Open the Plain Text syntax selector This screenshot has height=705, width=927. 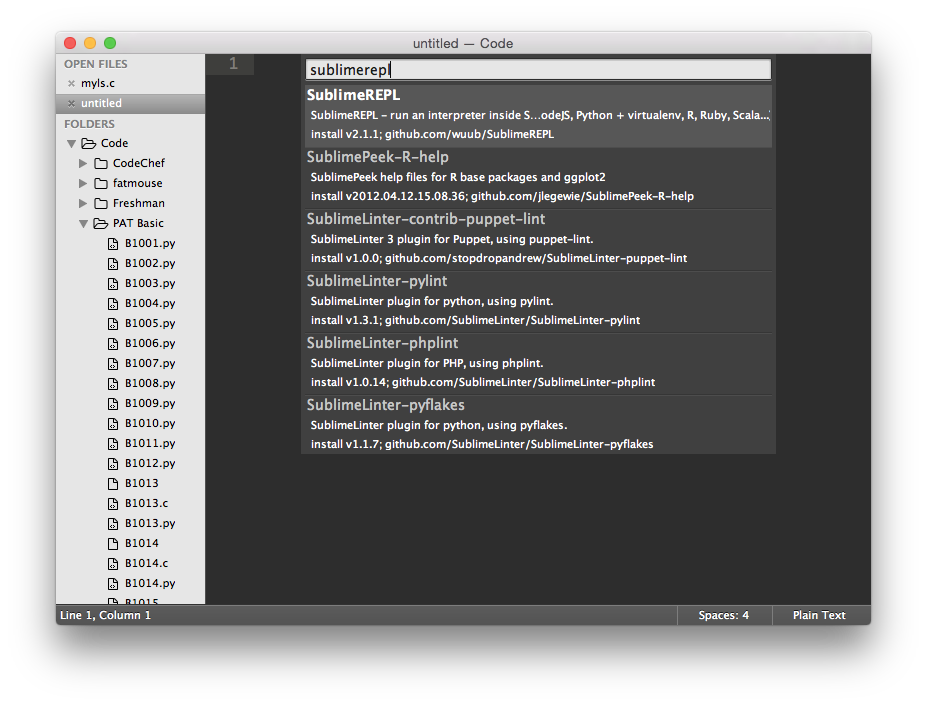(x=819, y=615)
